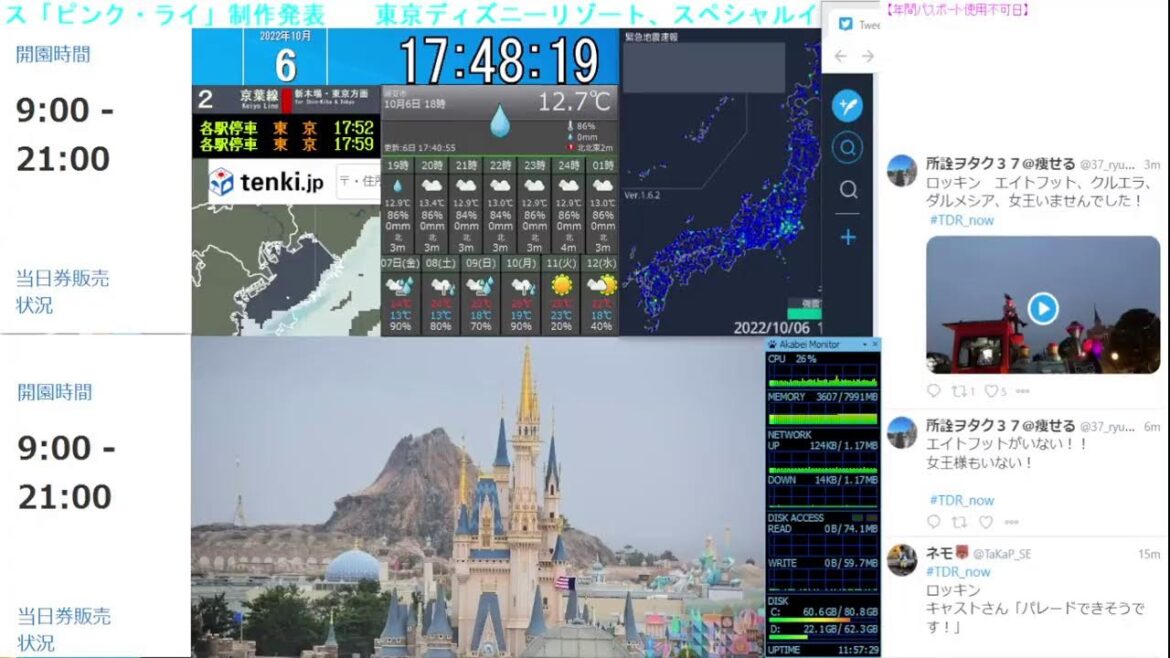Open the @TaKaP_SE profile handle

tap(1001, 554)
